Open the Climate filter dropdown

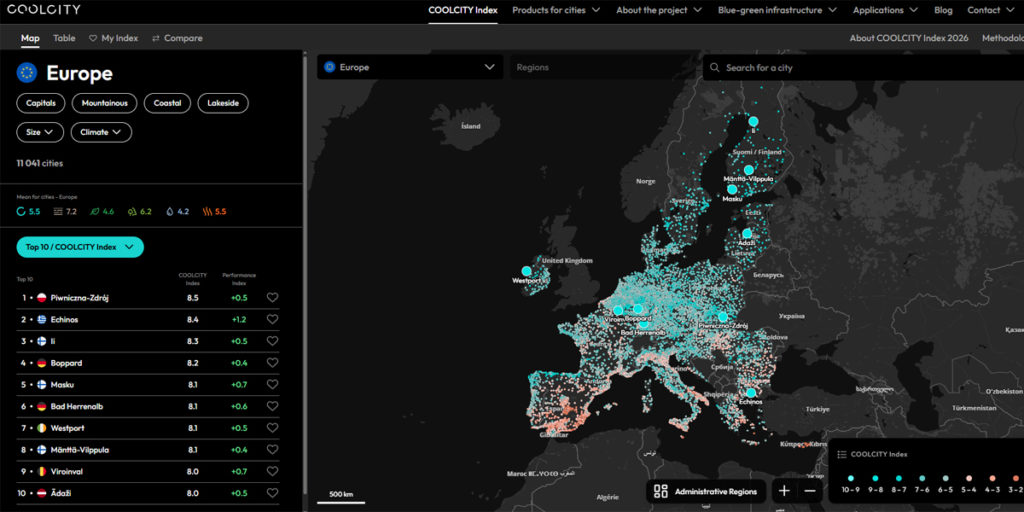101,132
